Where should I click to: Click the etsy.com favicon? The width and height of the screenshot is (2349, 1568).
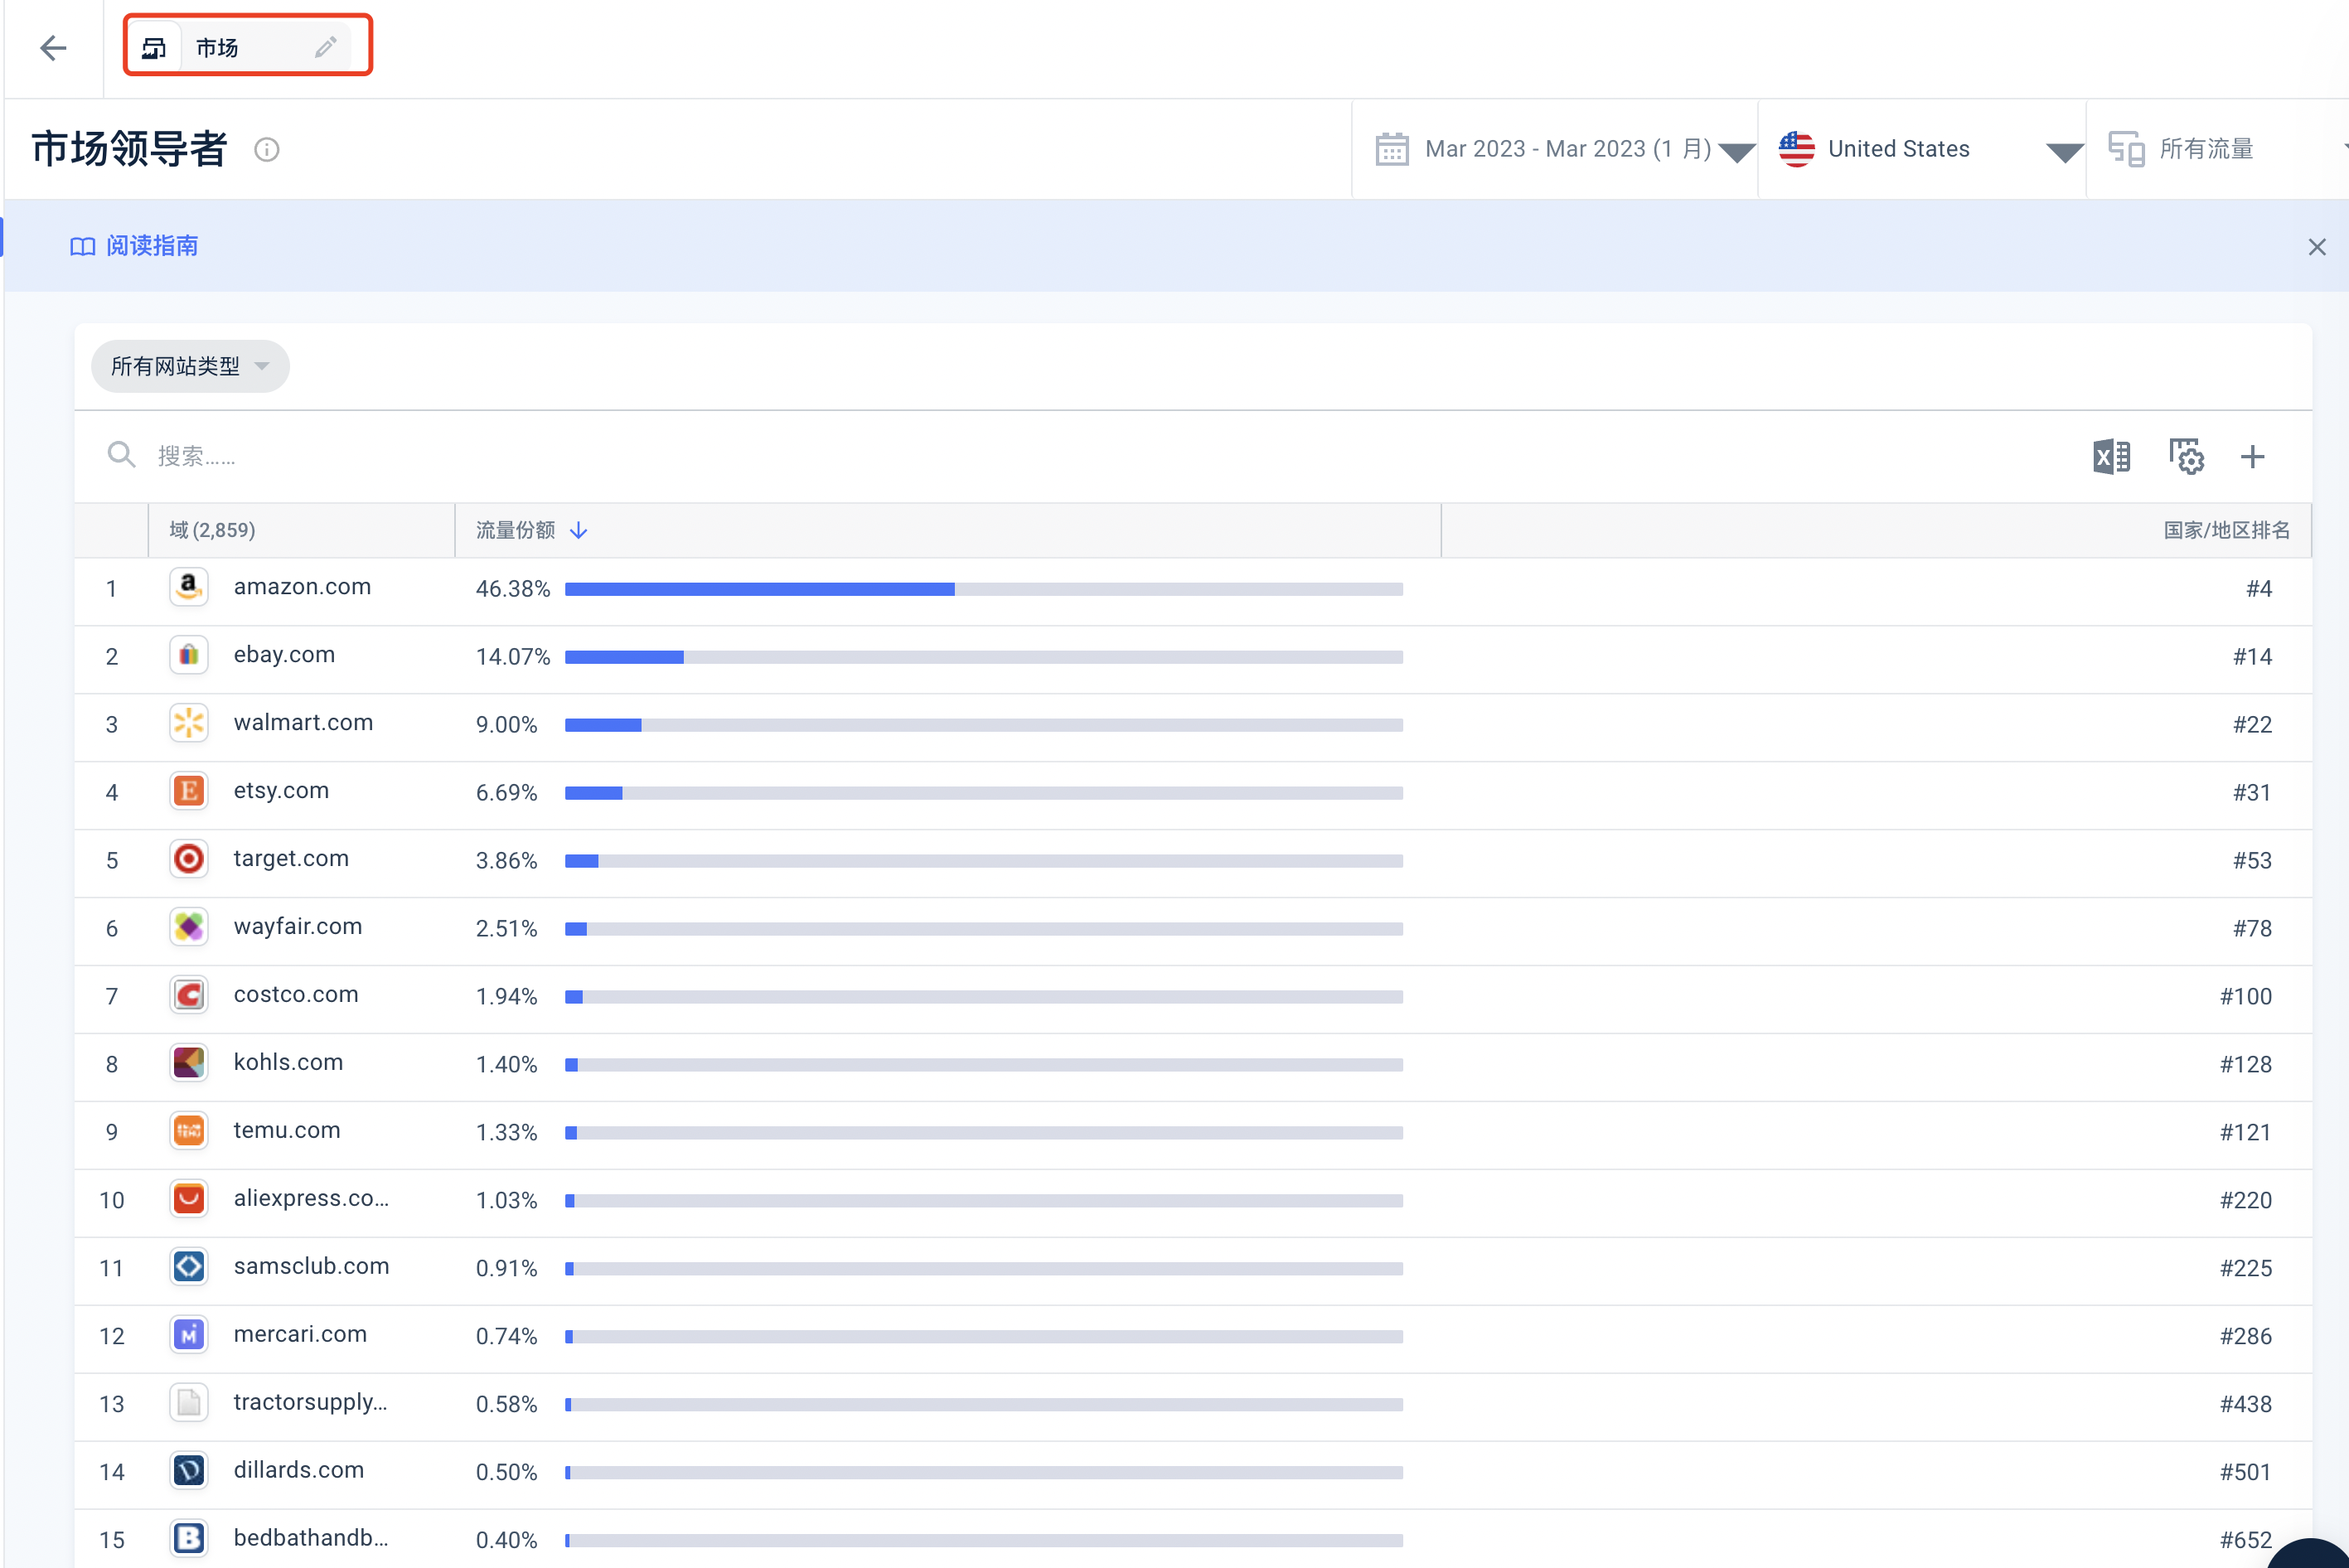pyautogui.click(x=189, y=791)
